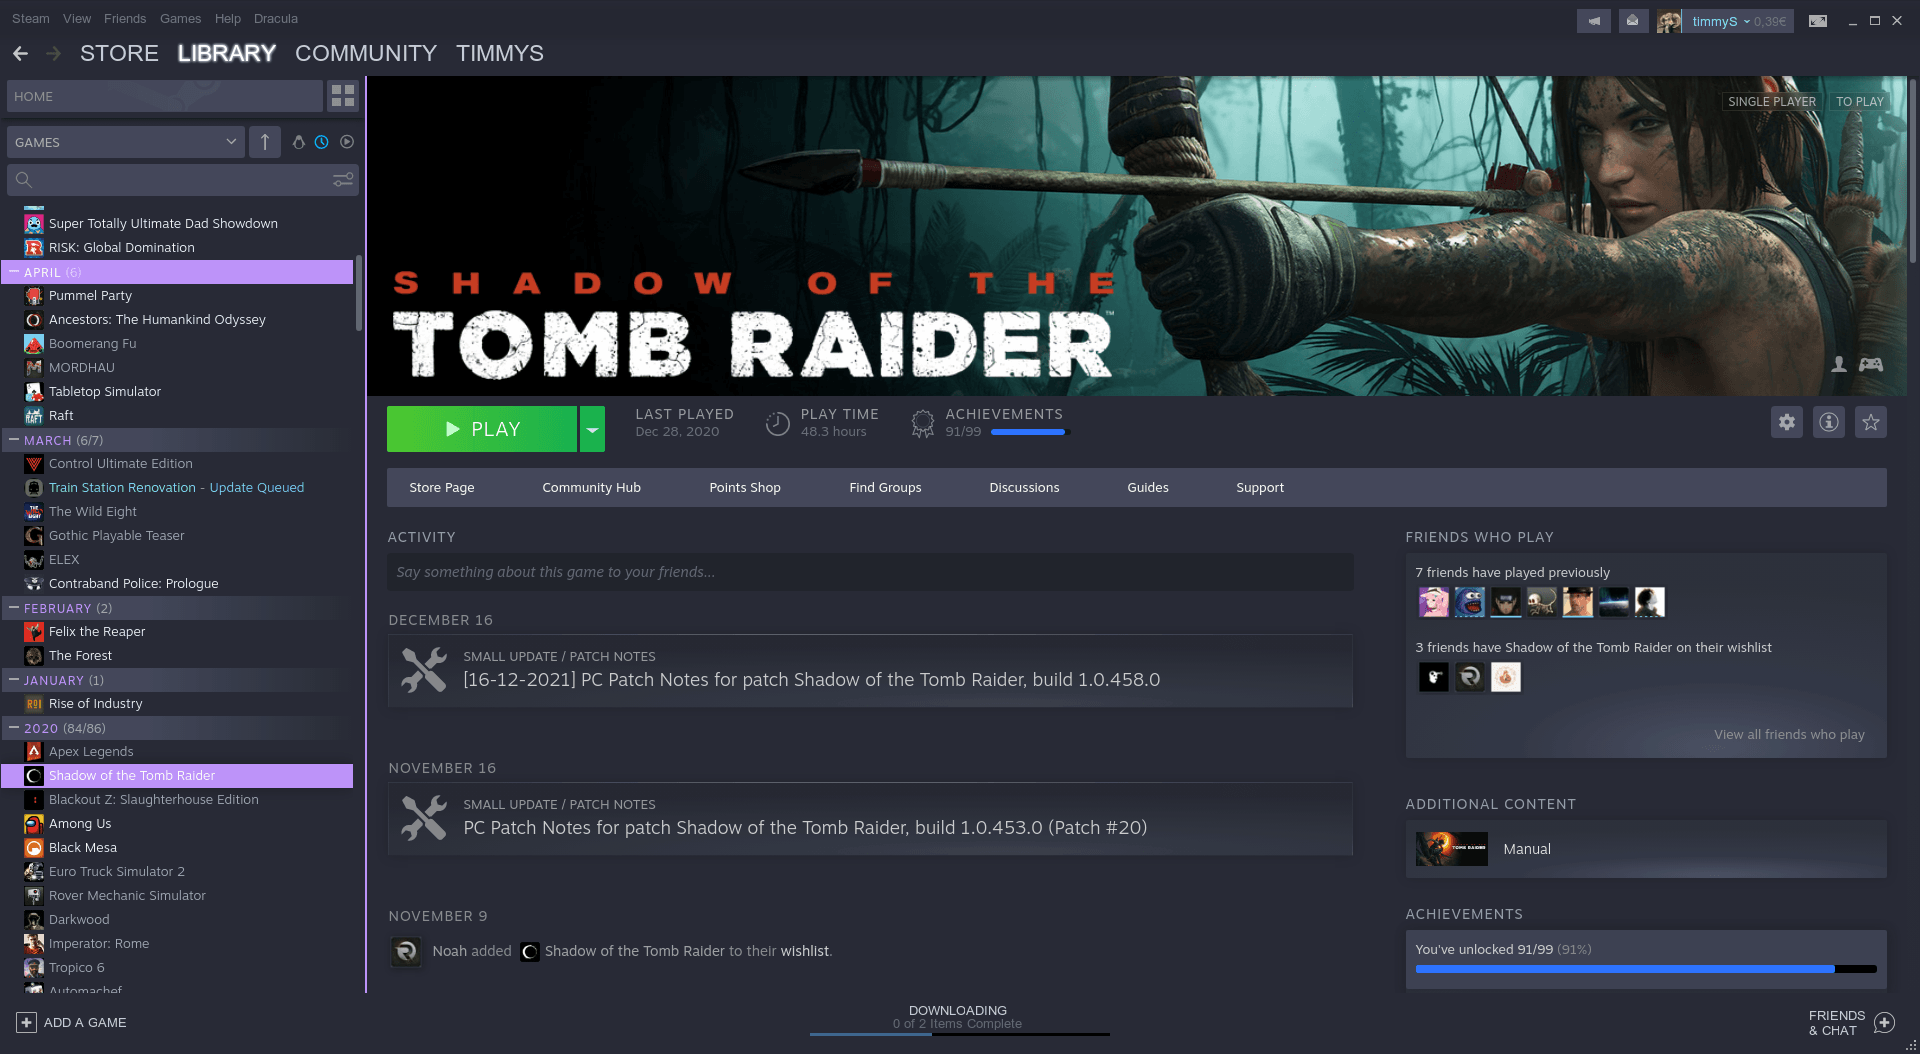
Task: Open the Friends menu in menu bar
Action: [124, 18]
